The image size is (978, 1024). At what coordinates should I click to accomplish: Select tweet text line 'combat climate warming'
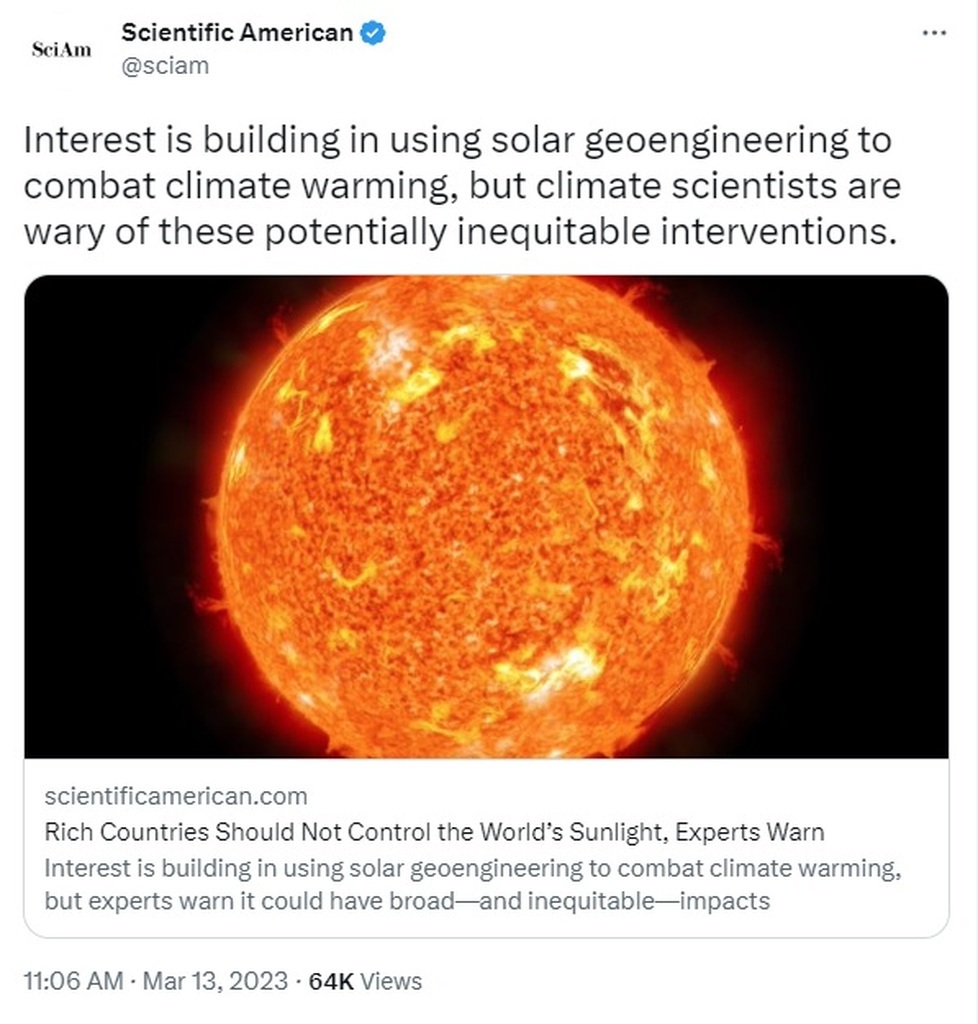[462, 185]
